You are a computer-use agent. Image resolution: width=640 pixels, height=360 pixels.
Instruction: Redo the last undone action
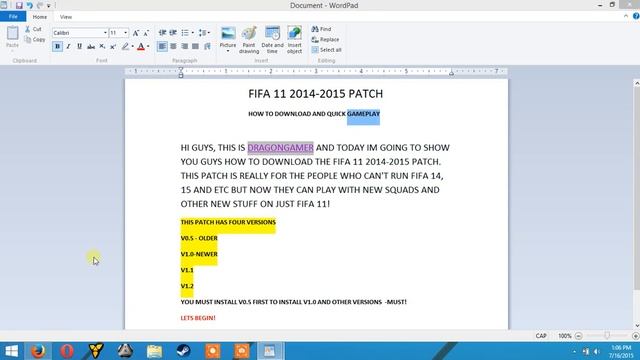(x=40, y=5)
